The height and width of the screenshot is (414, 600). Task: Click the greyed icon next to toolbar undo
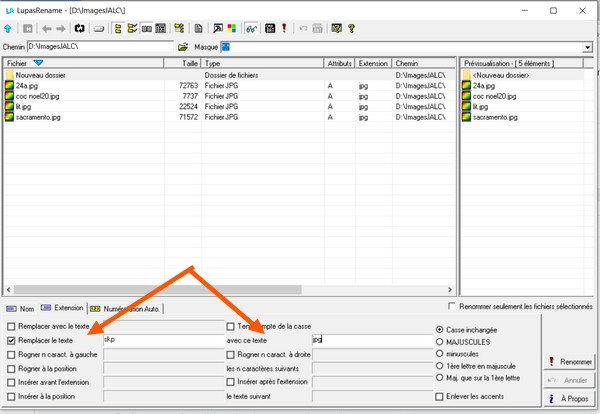(317, 28)
